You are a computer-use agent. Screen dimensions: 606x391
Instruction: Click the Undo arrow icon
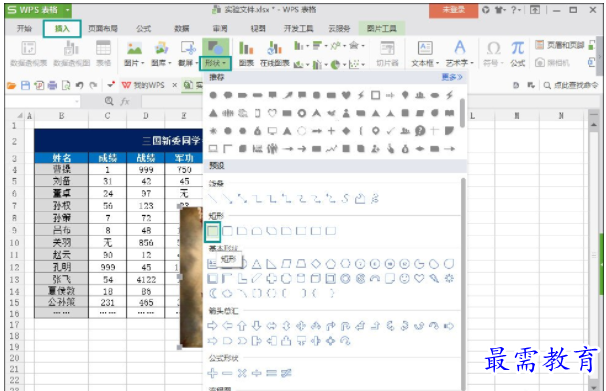pos(79,85)
